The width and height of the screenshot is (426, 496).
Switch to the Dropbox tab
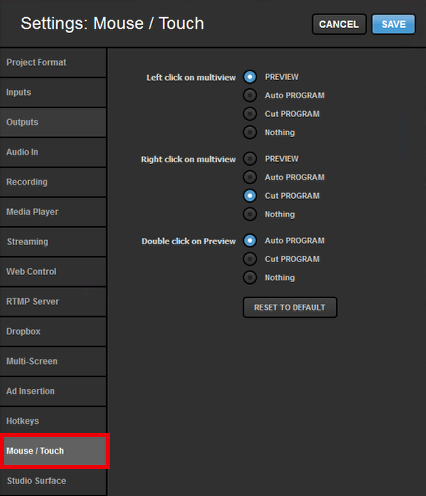point(53,332)
